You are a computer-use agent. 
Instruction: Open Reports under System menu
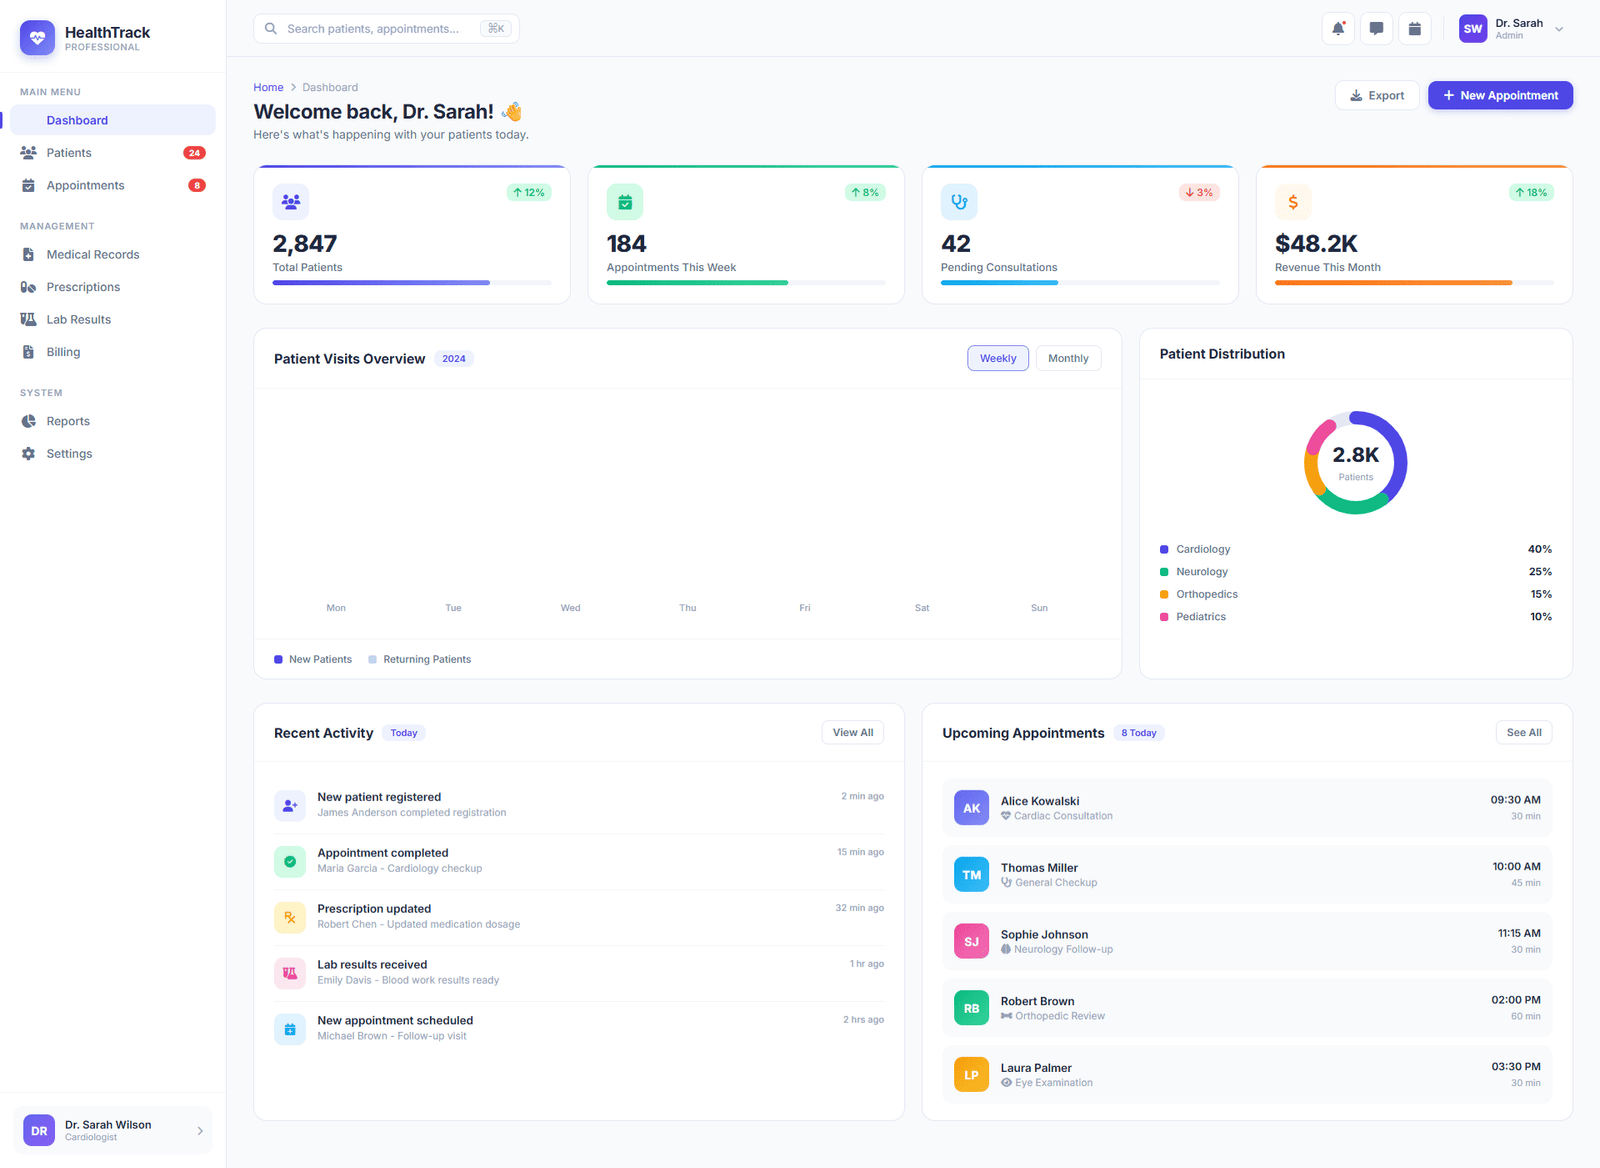pyautogui.click(x=67, y=421)
